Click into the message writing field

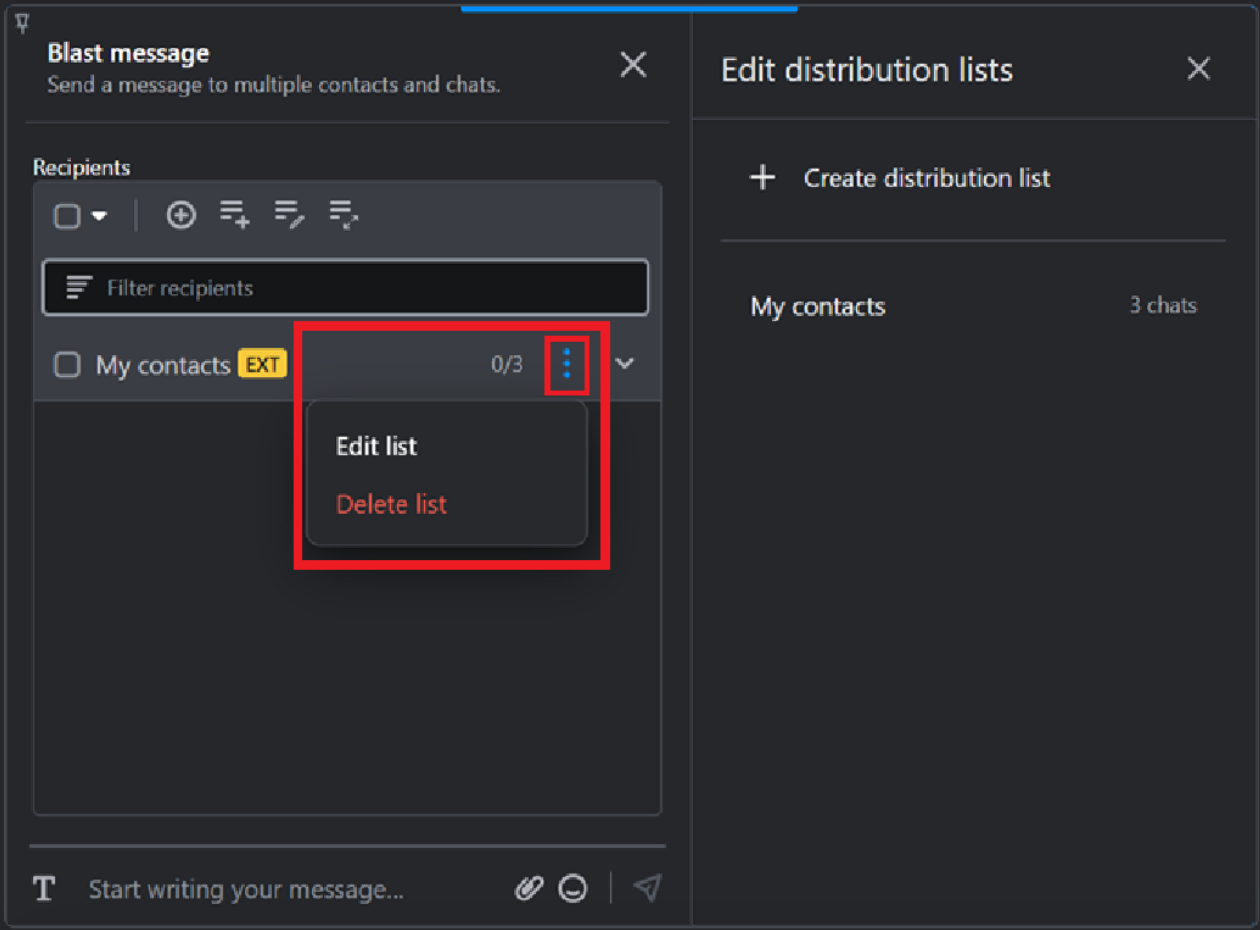click(x=246, y=889)
